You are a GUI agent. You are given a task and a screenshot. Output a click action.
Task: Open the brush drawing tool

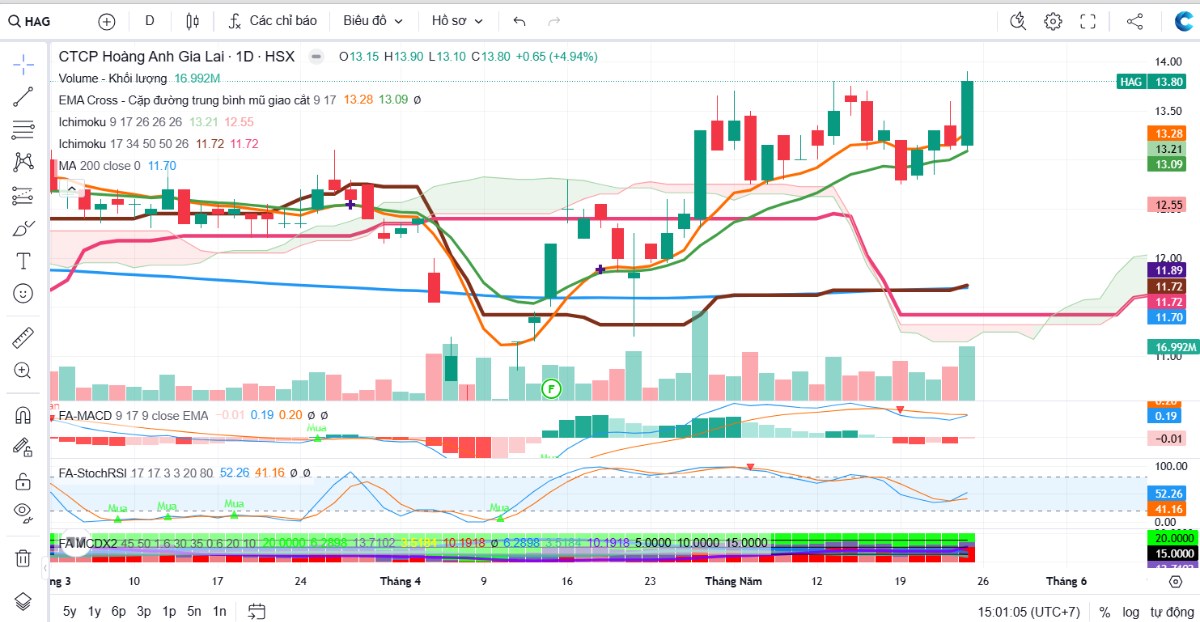[x=23, y=228]
